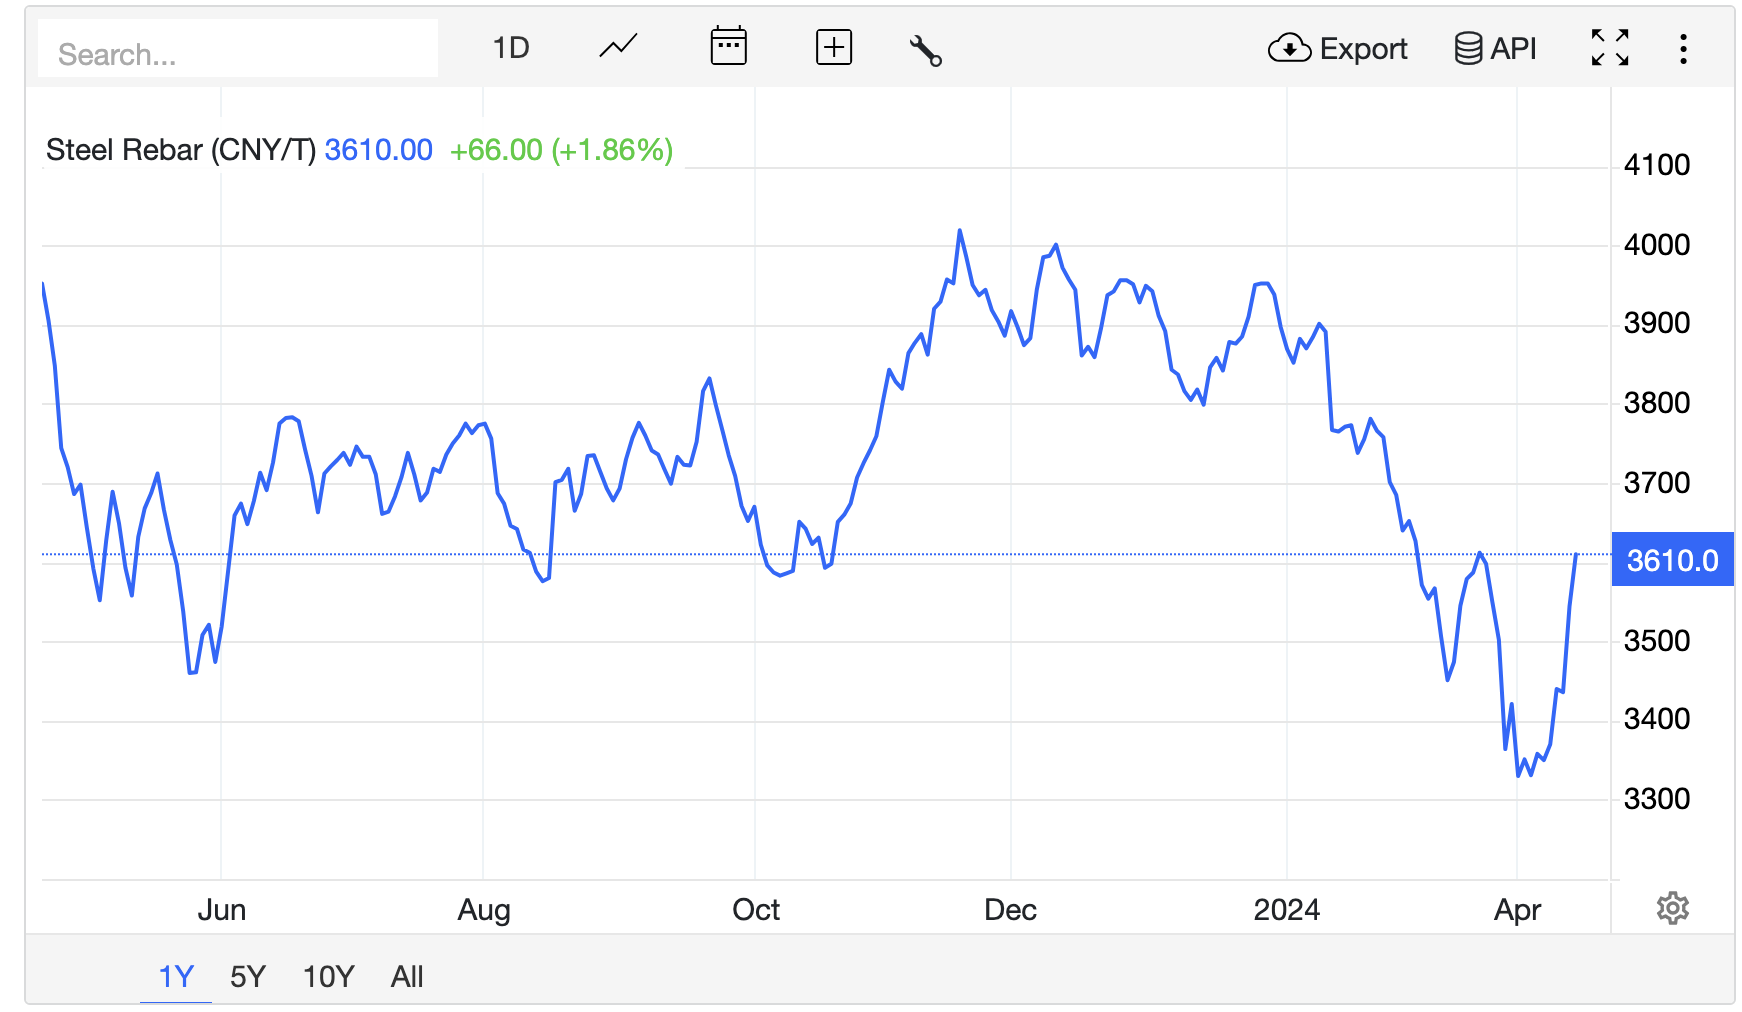This screenshot has height=1012, width=1742.
Task: Open the 1D interval dropdown
Action: pyautogui.click(x=510, y=48)
